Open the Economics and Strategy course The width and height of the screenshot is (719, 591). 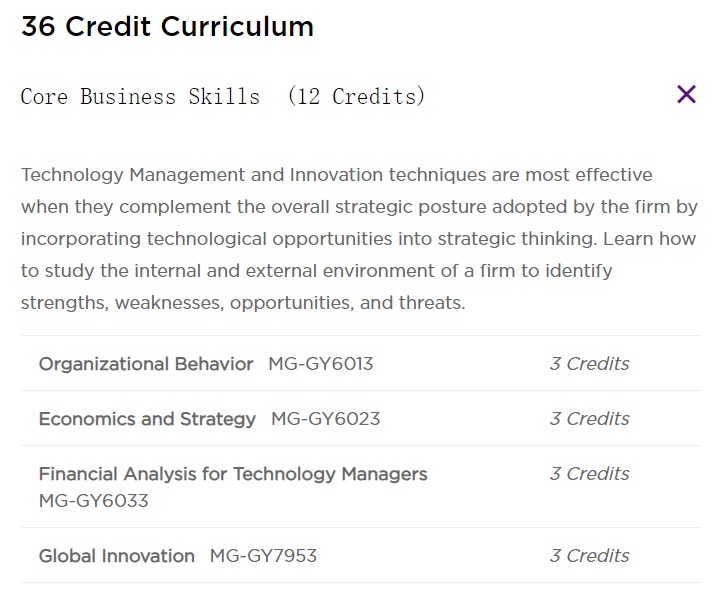coord(147,419)
